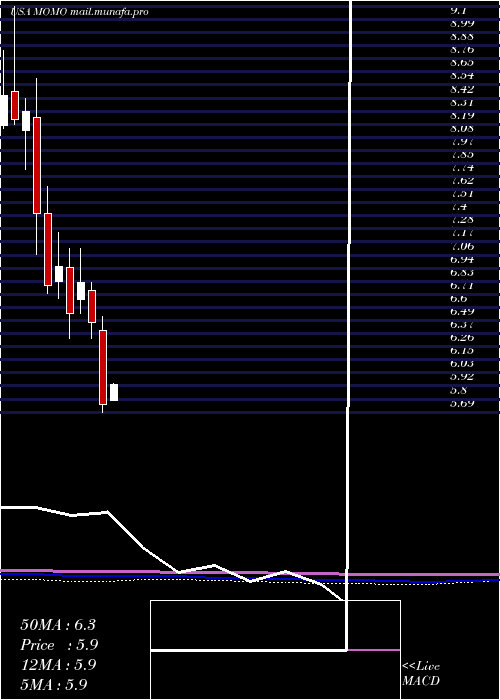This screenshot has height=700, width=500.
Task: Click the 8.42 price axis label
Action: [x=462, y=89]
